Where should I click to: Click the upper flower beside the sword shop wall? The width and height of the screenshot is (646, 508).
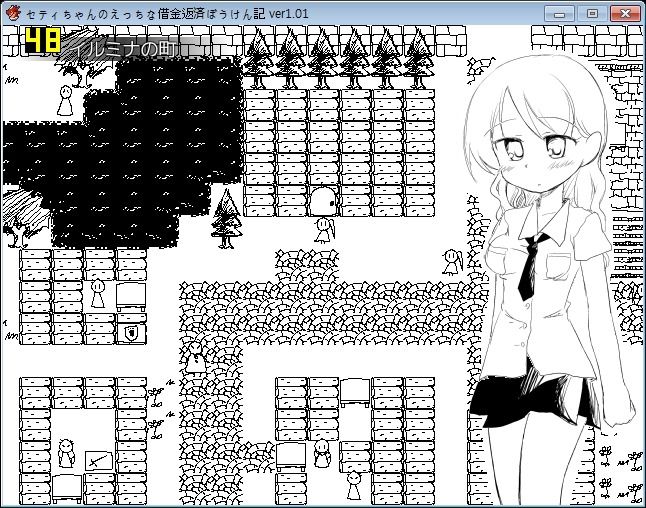pyautogui.click(x=156, y=396)
